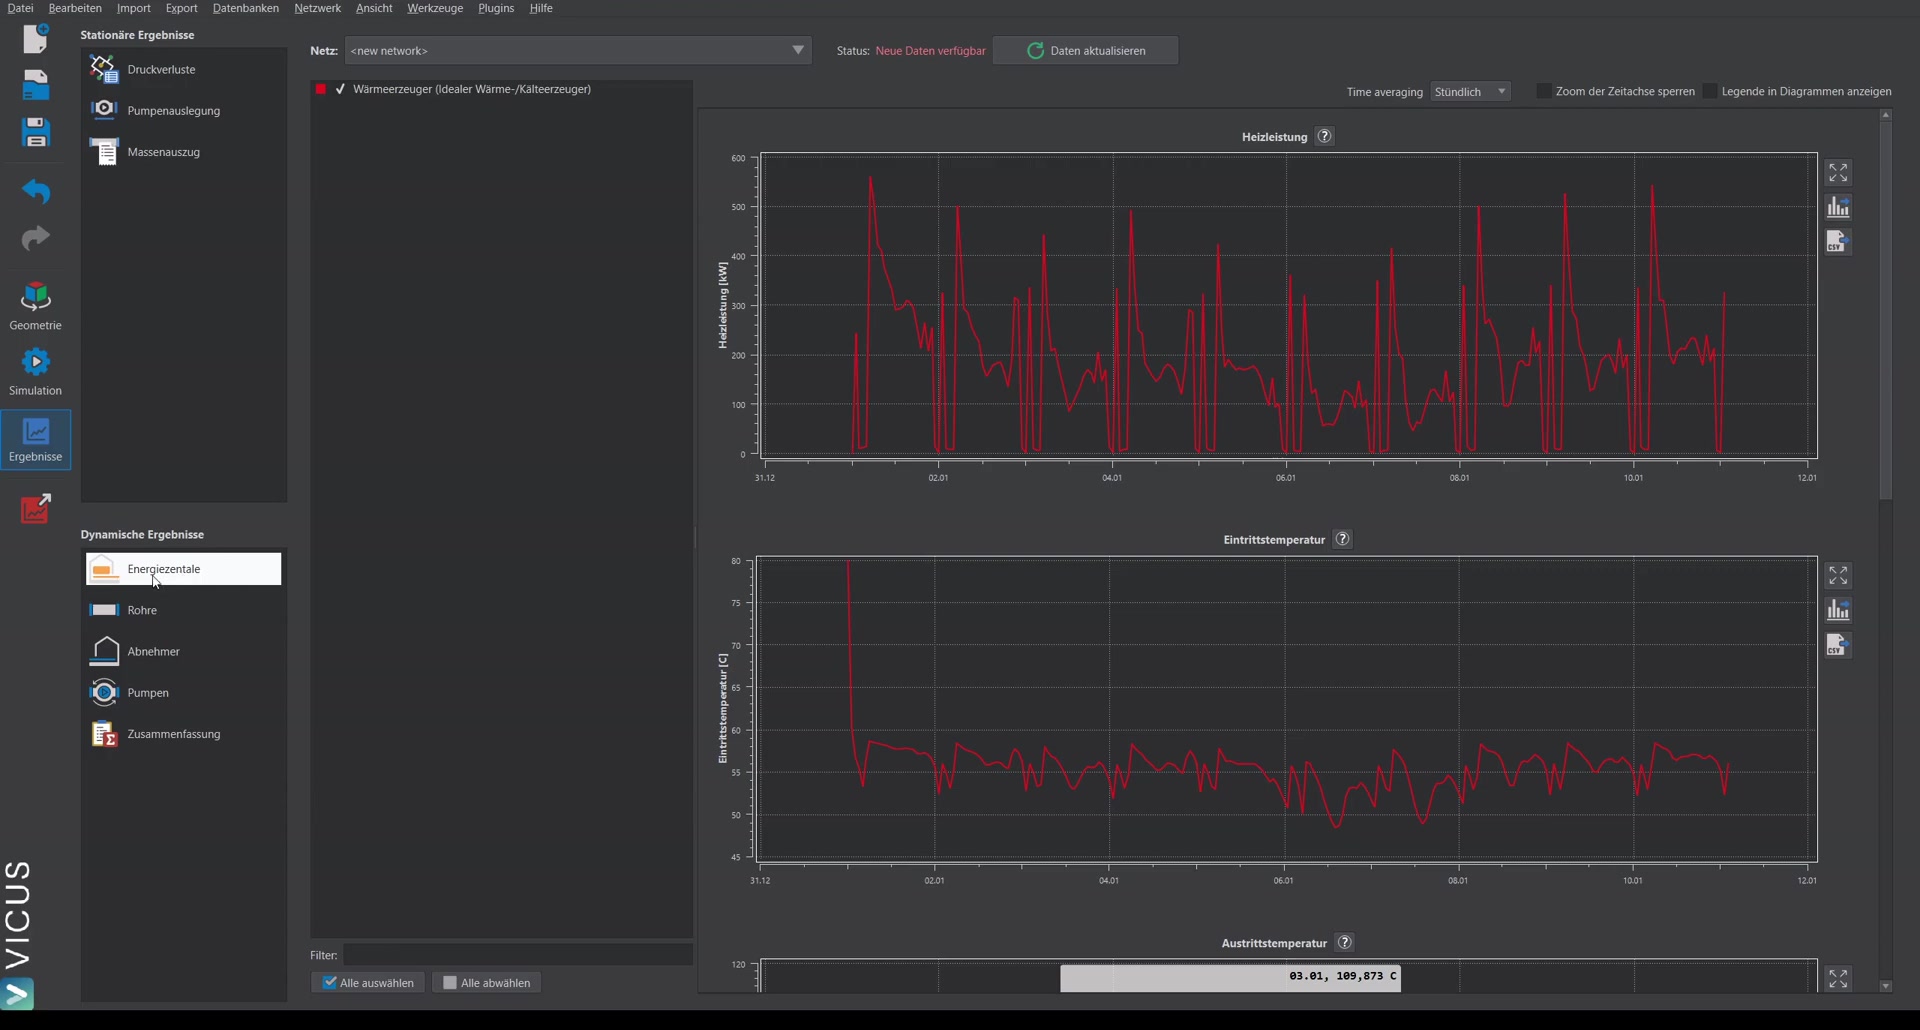This screenshot has width=1920, height=1030.
Task: Export Eintrittstemperatur chart as CSV
Action: point(1838,645)
